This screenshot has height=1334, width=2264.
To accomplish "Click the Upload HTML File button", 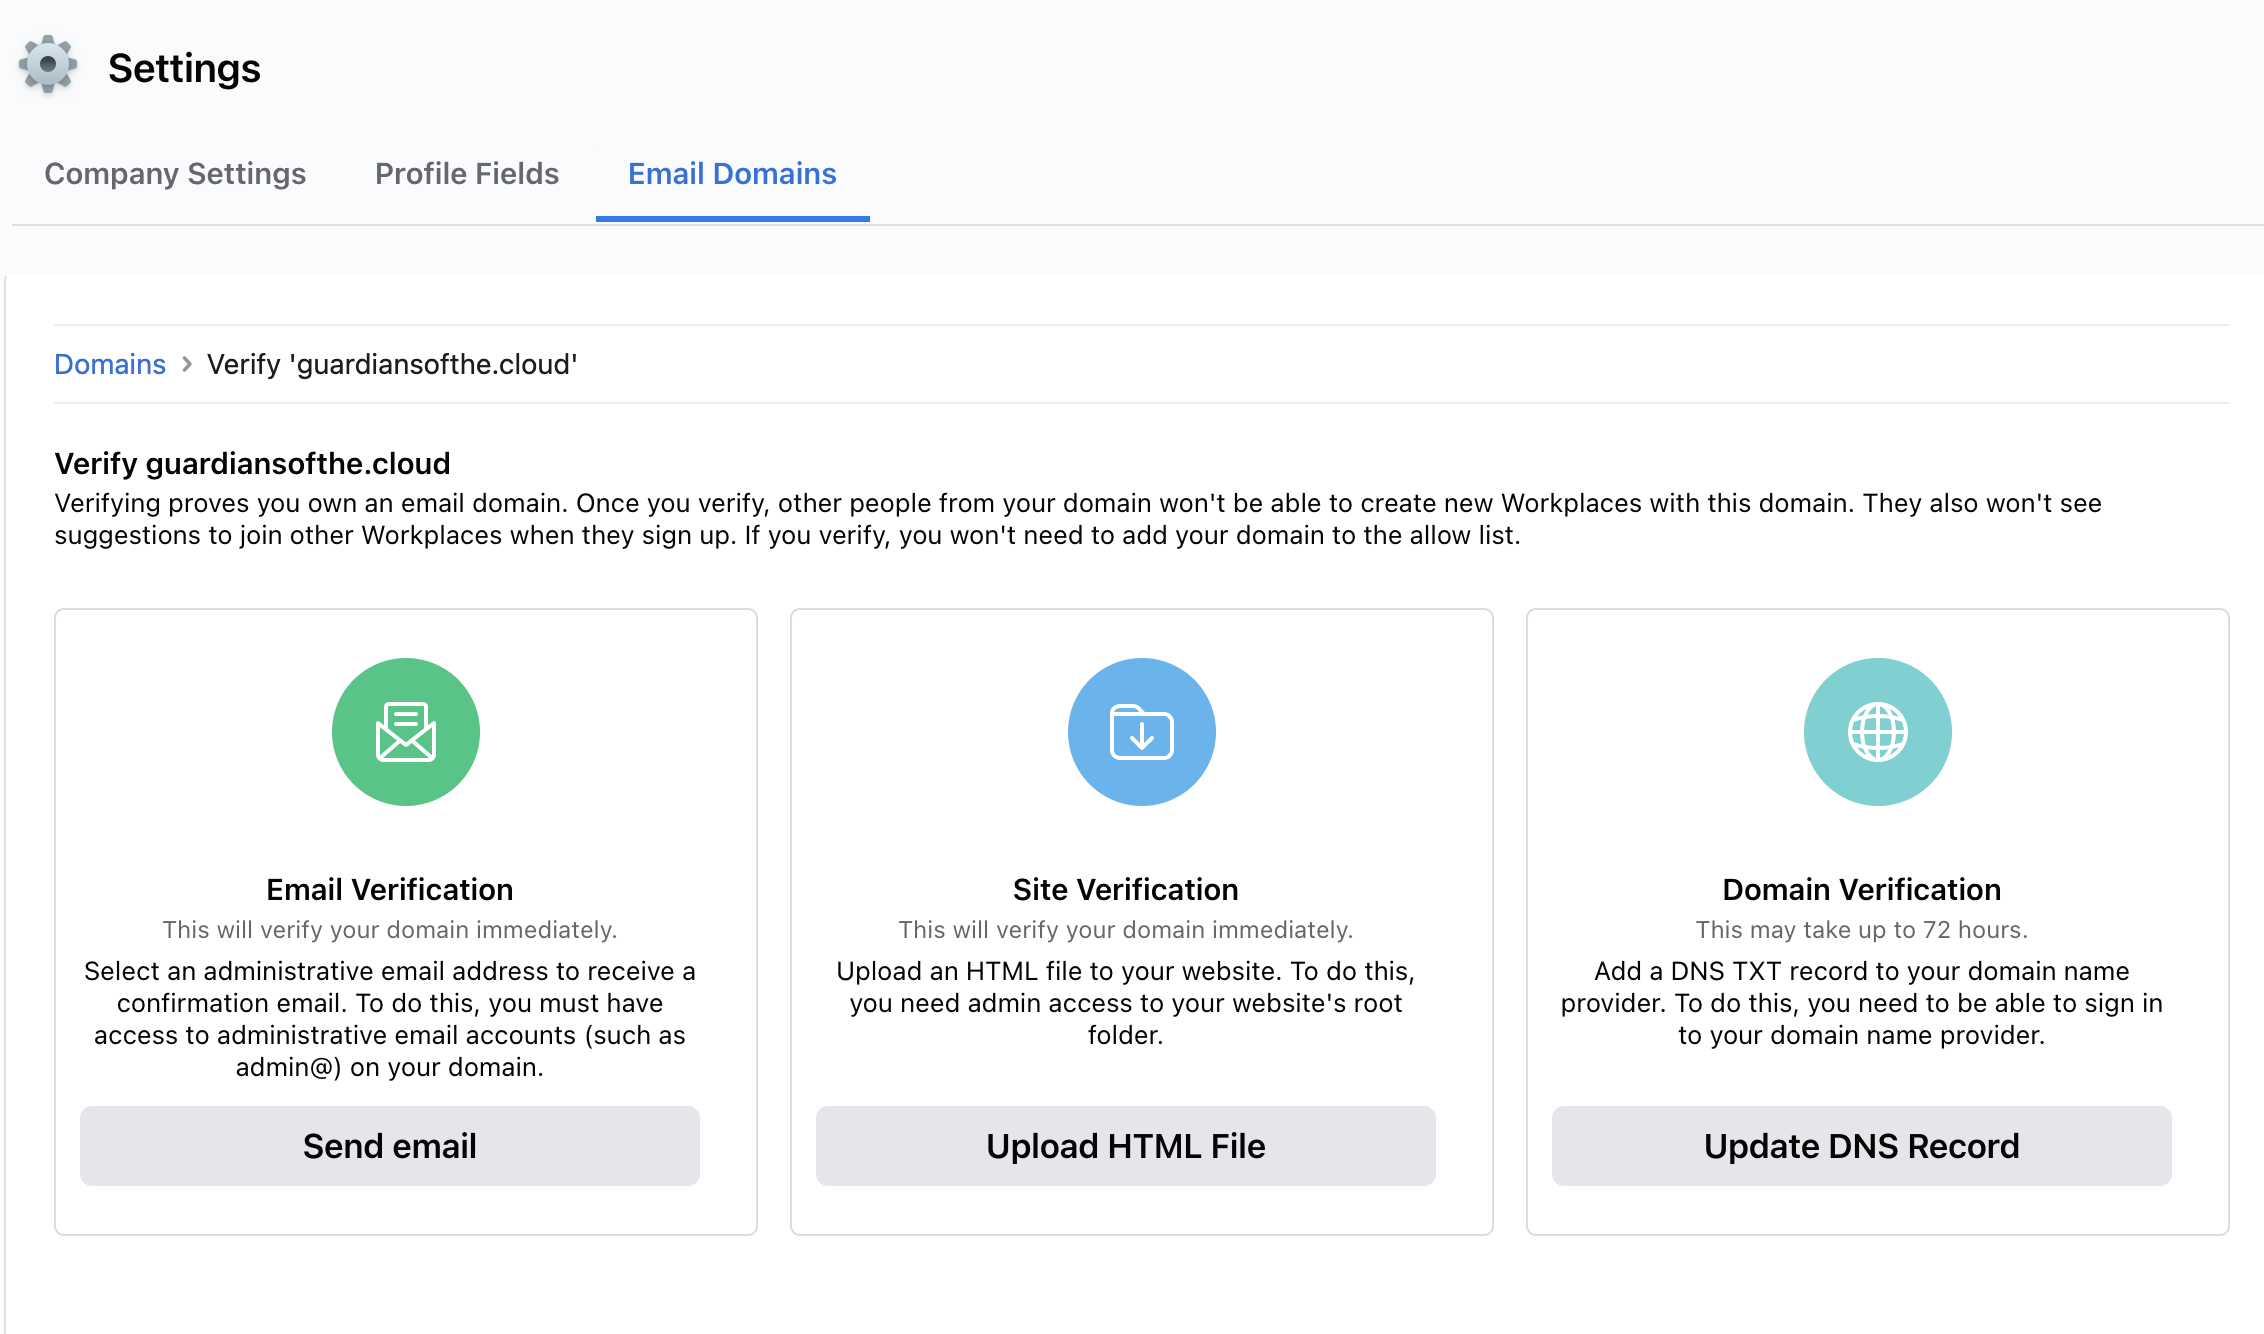I will 1125,1146.
